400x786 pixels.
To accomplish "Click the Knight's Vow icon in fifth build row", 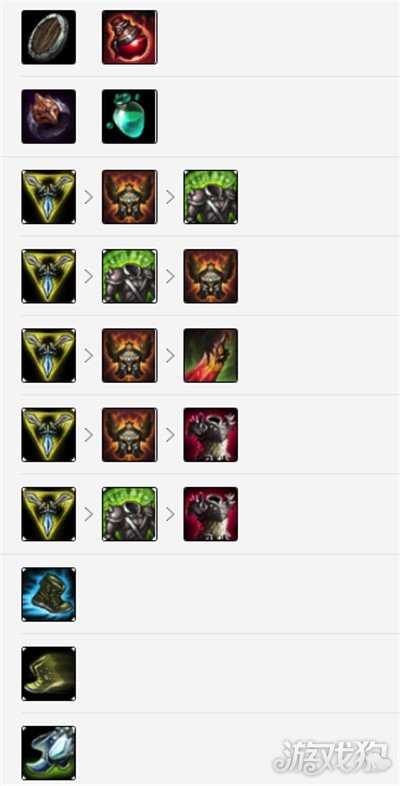I will [211, 514].
